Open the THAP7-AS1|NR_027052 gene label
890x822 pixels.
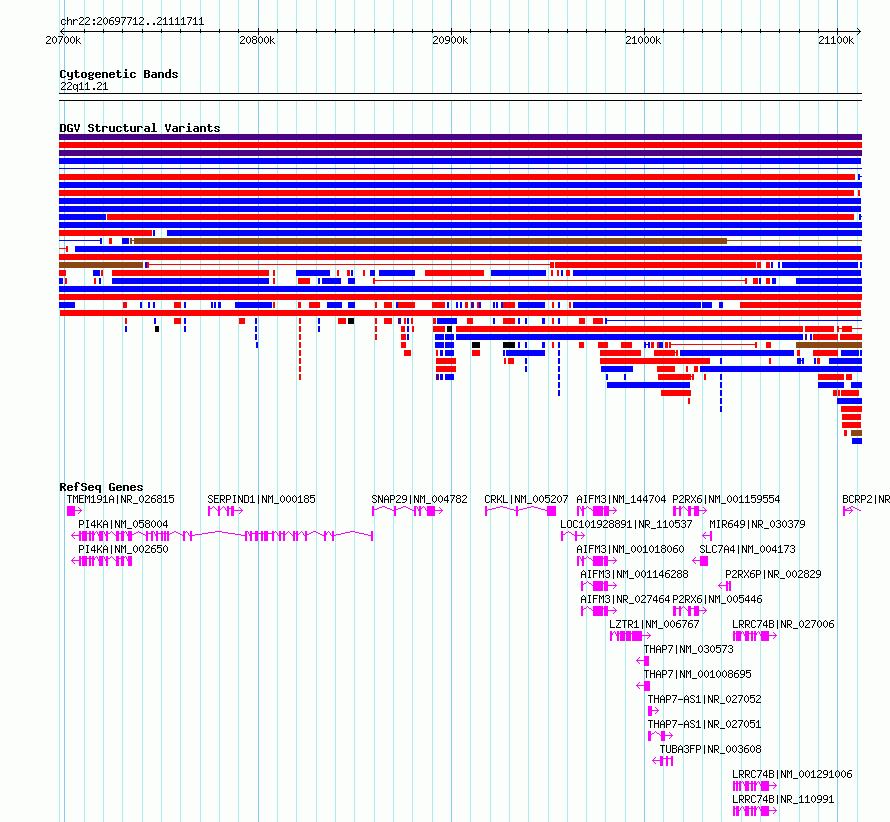coord(704,699)
